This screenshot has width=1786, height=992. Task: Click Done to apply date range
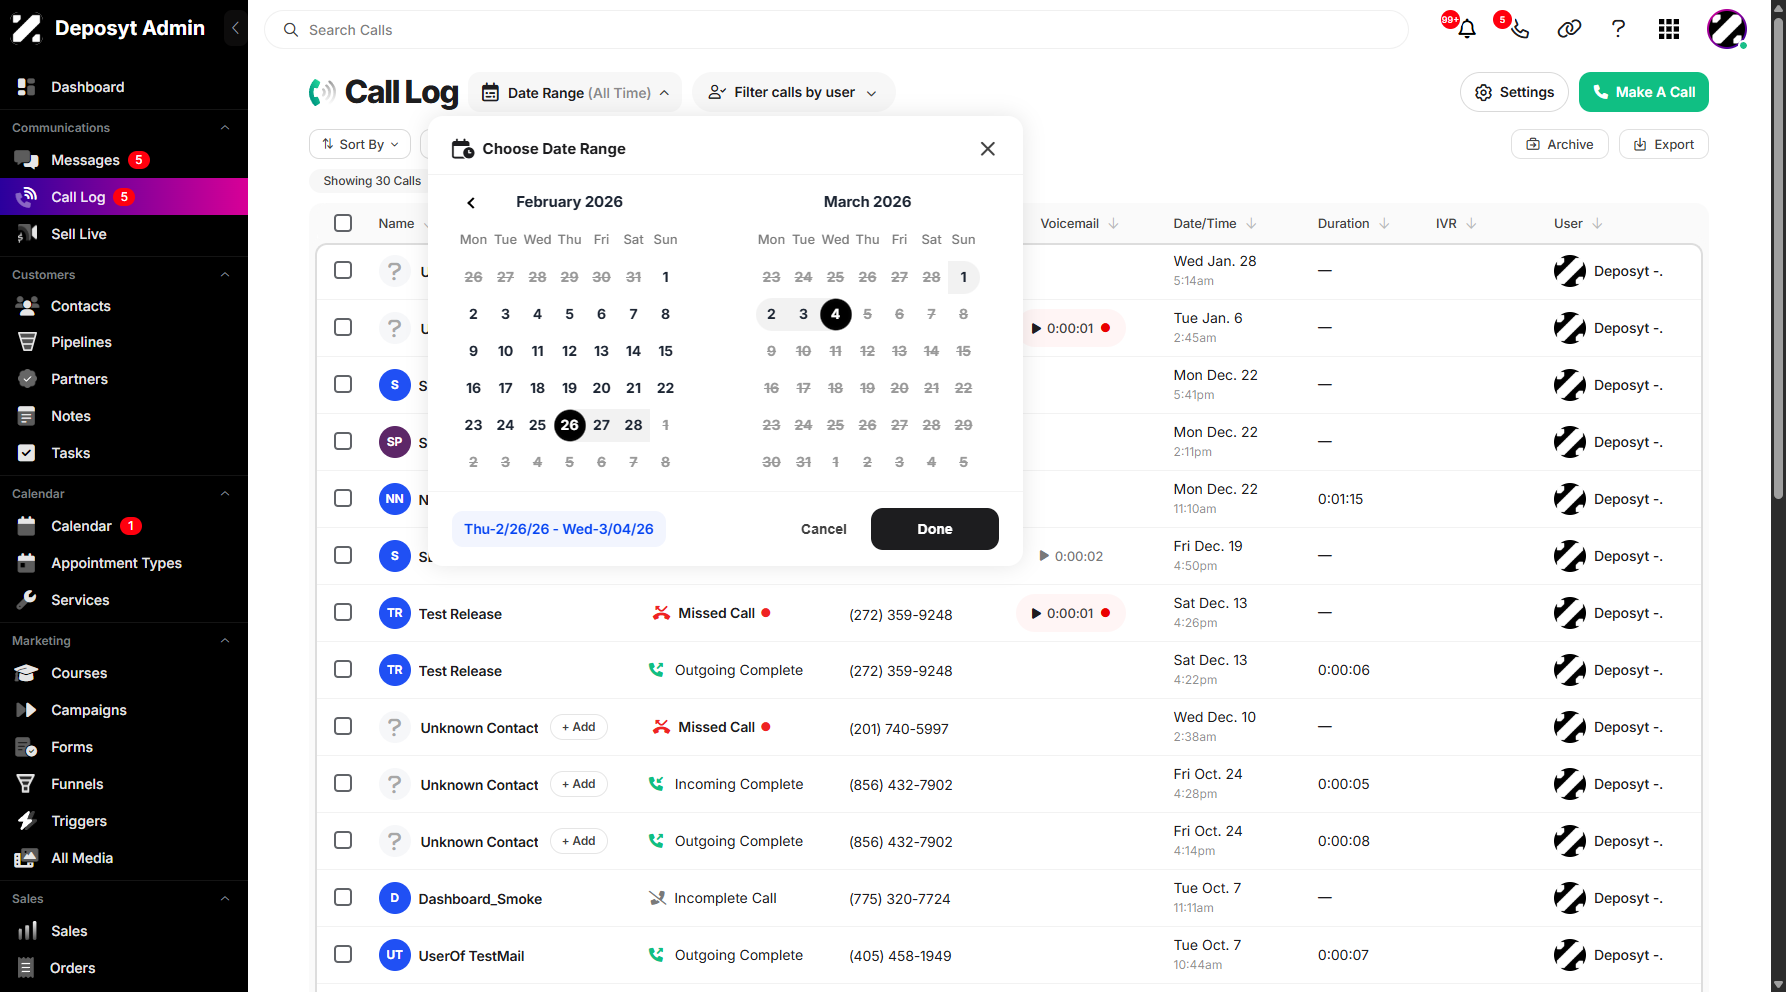(x=935, y=529)
